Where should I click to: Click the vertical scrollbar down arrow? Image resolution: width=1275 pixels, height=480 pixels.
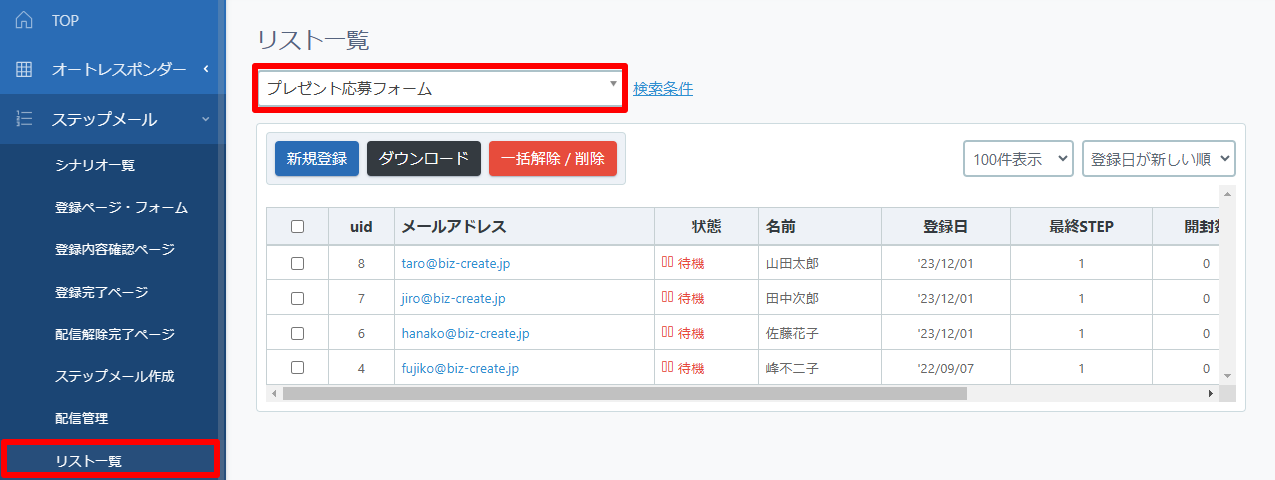point(1228,374)
